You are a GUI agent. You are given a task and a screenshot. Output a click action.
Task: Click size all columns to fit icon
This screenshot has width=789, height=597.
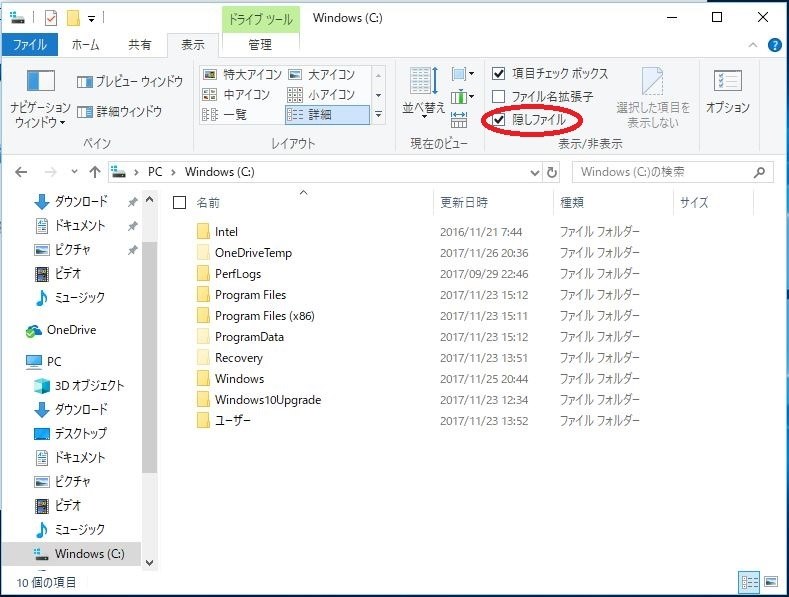pos(459,119)
